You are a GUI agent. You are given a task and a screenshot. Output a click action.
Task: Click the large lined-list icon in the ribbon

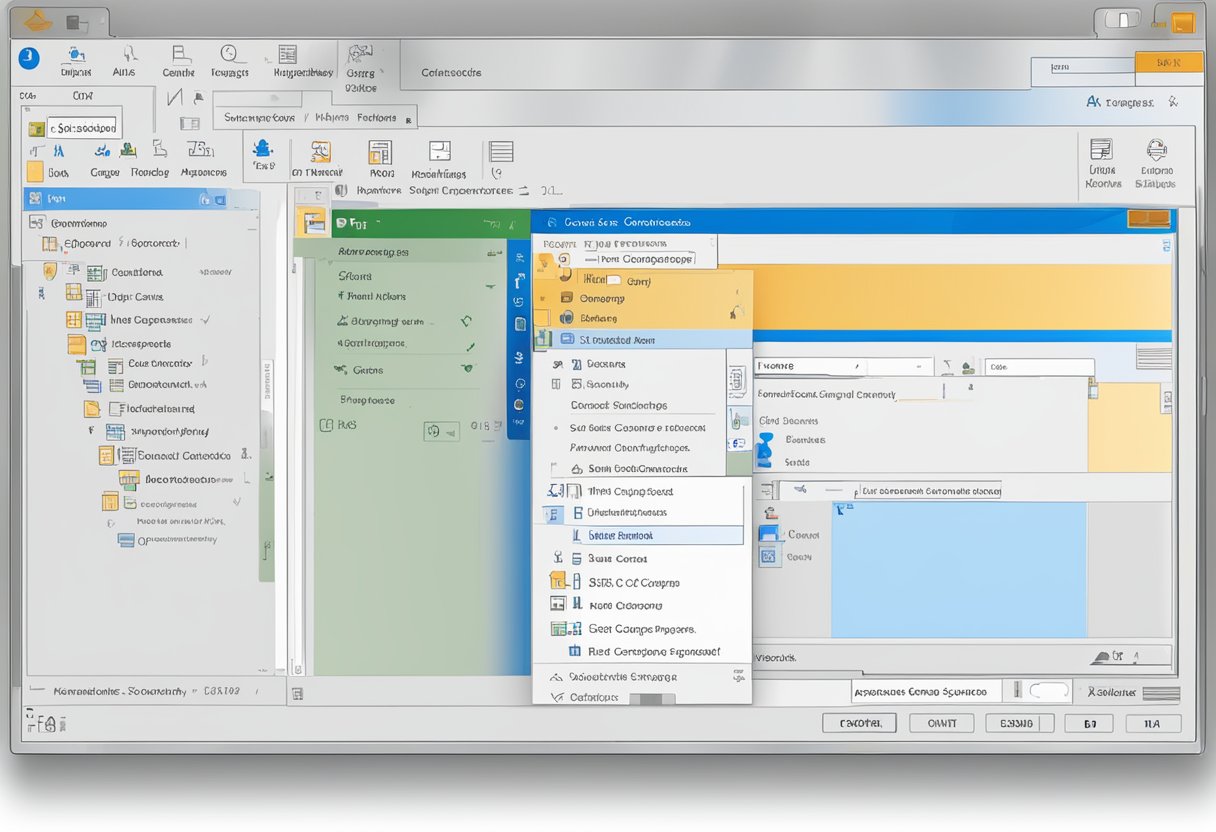501,152
